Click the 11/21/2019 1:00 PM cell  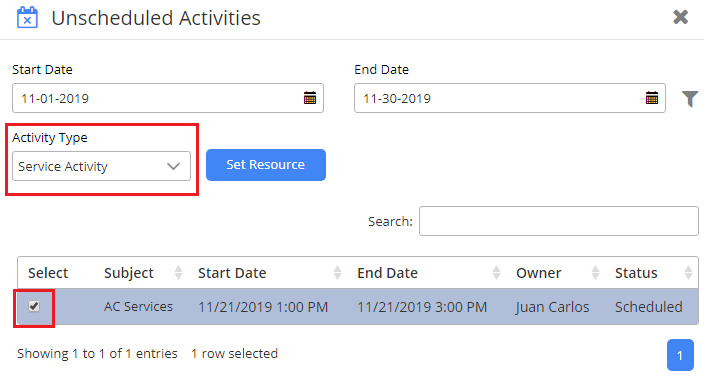pos(263,307)
